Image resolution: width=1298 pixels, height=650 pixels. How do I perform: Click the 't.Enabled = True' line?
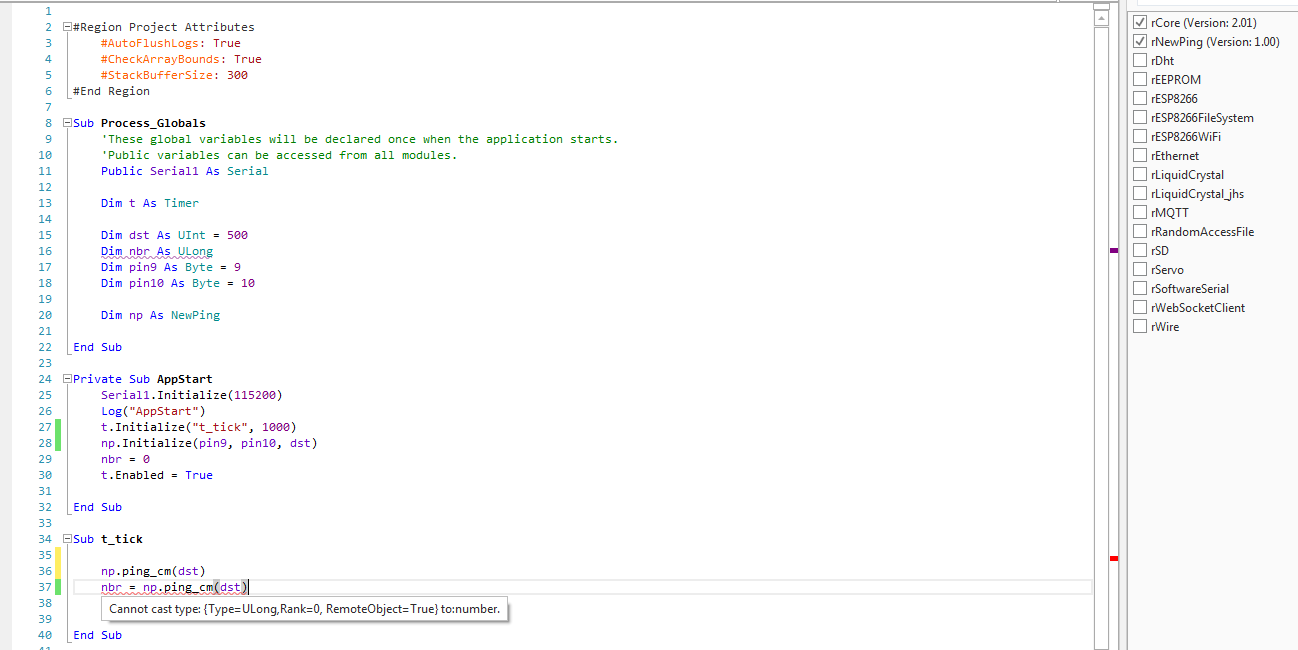point(156,475)
